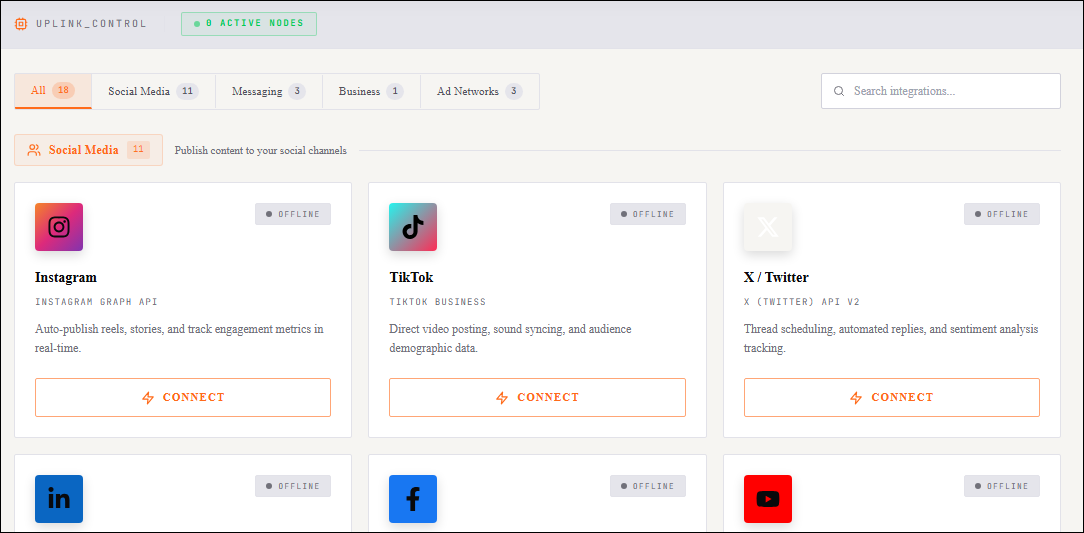Click the Instagram logo icon
Screen dimensions: 1084x533
pyautogui.click(x=59, y=227)
